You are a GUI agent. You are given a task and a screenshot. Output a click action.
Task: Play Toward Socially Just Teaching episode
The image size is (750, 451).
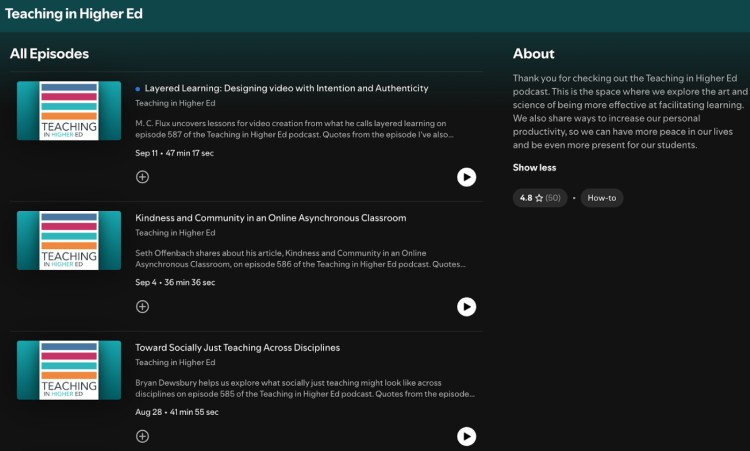point(466,436)
